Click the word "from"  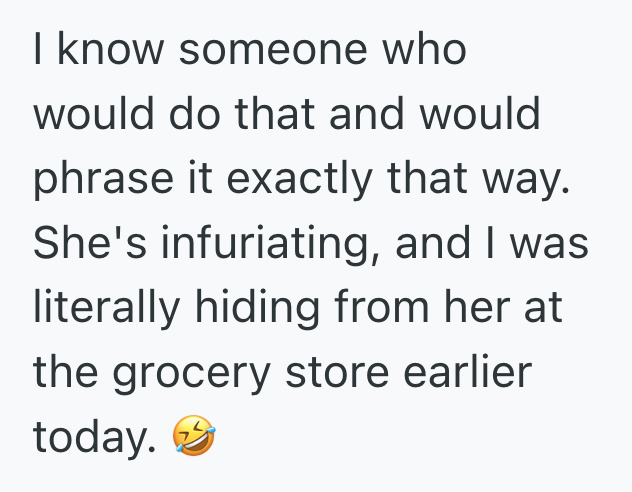[383, 307]
